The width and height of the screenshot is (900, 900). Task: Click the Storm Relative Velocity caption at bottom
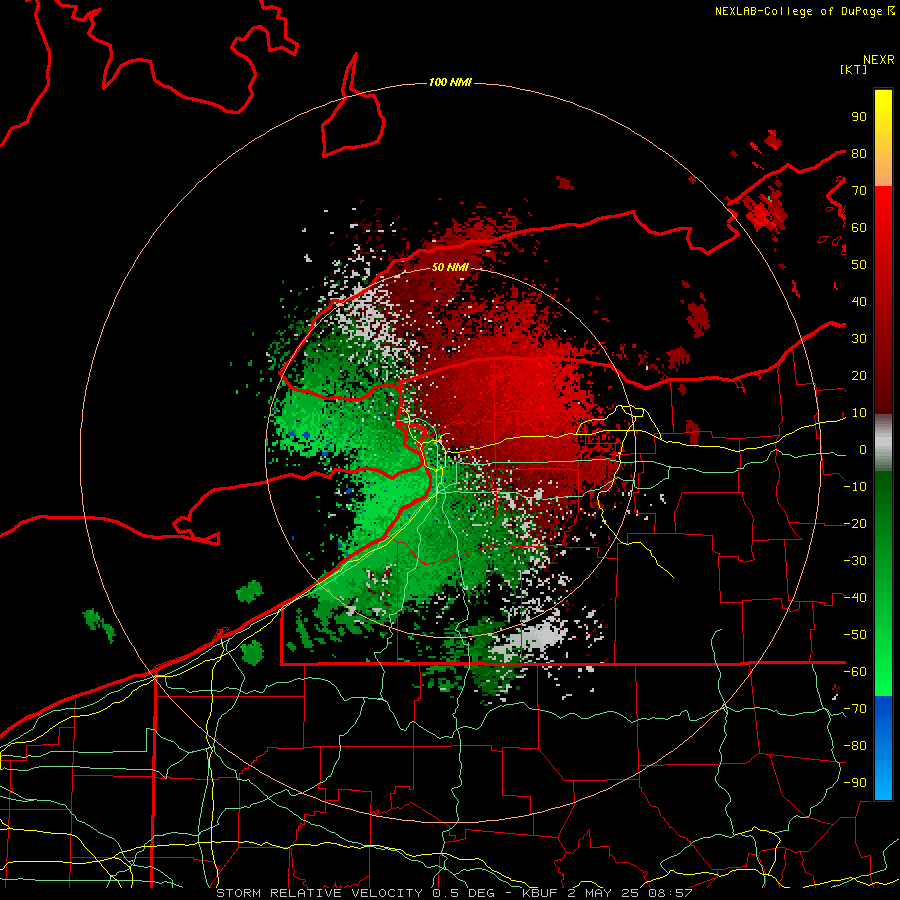pyautogui.click(x=454, y=893)
